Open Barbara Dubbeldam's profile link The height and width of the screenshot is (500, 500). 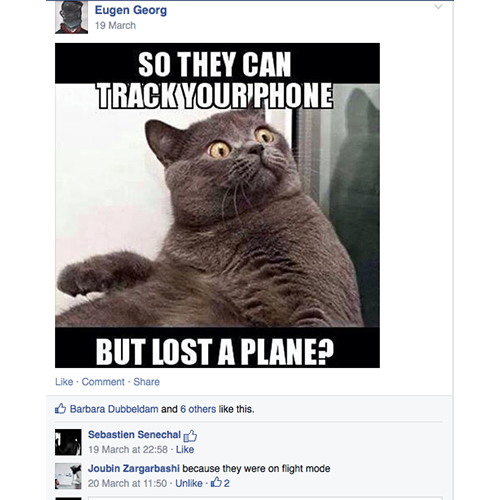(x=114, y=409)
